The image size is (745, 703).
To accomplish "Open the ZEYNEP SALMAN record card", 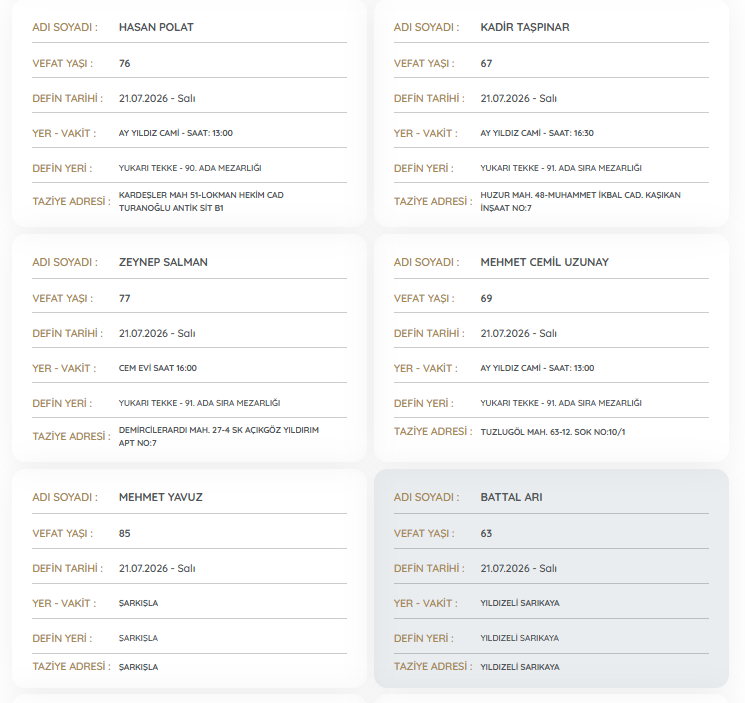I will pos(189,348).
